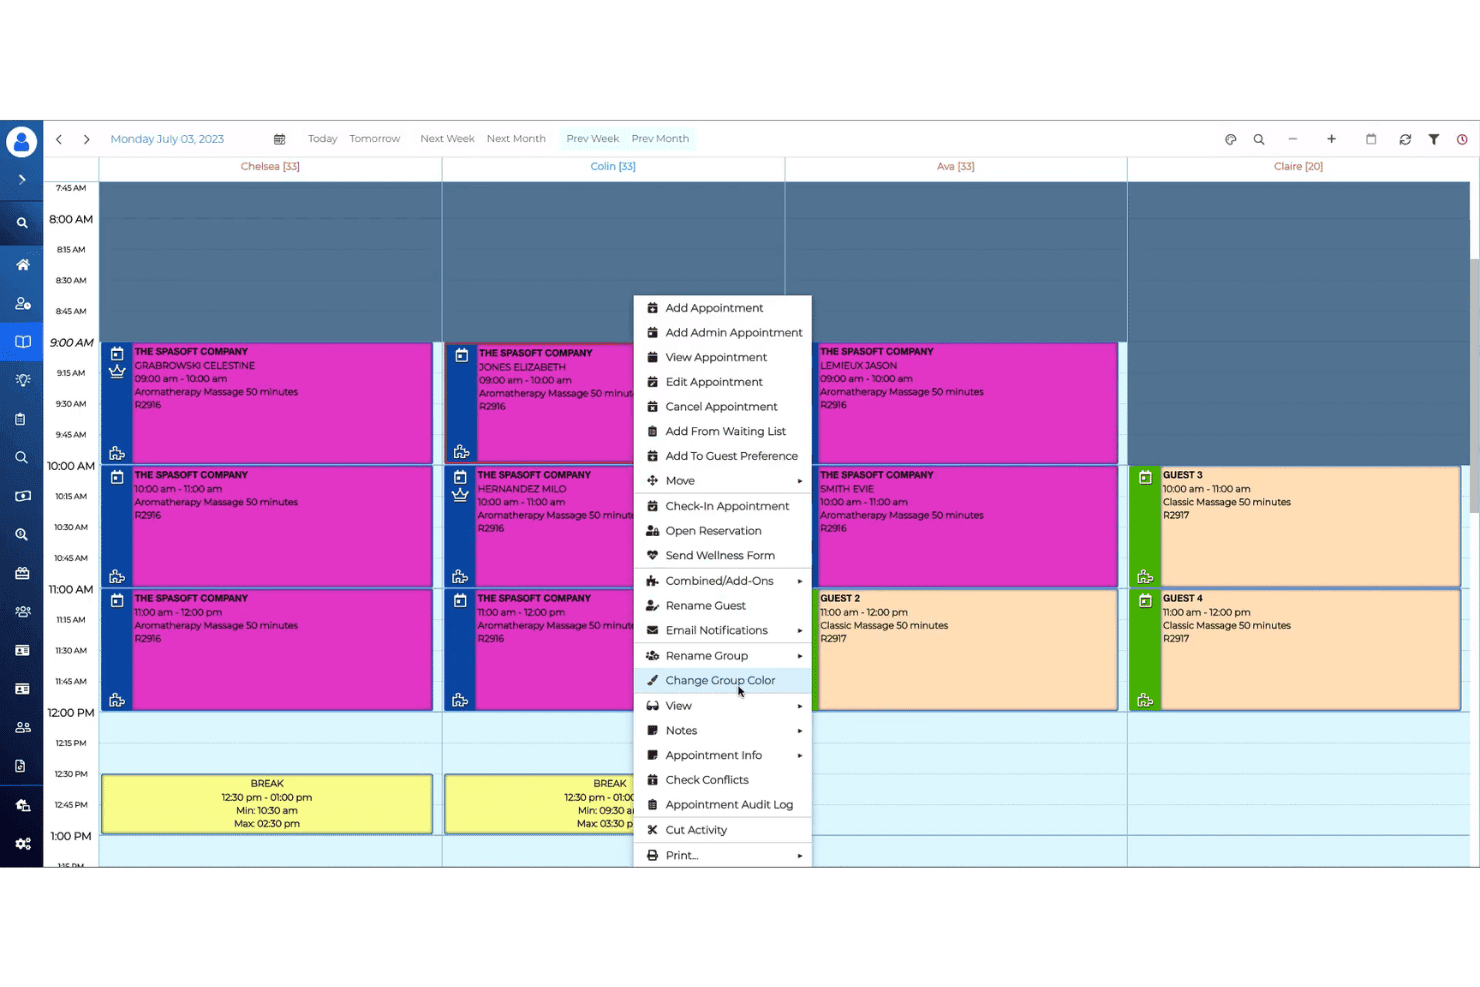Image resolution: width=1480 pixels, height=987 pixels.
Task: Click the Chelsea [33] column header
Action: pos(270,167)
